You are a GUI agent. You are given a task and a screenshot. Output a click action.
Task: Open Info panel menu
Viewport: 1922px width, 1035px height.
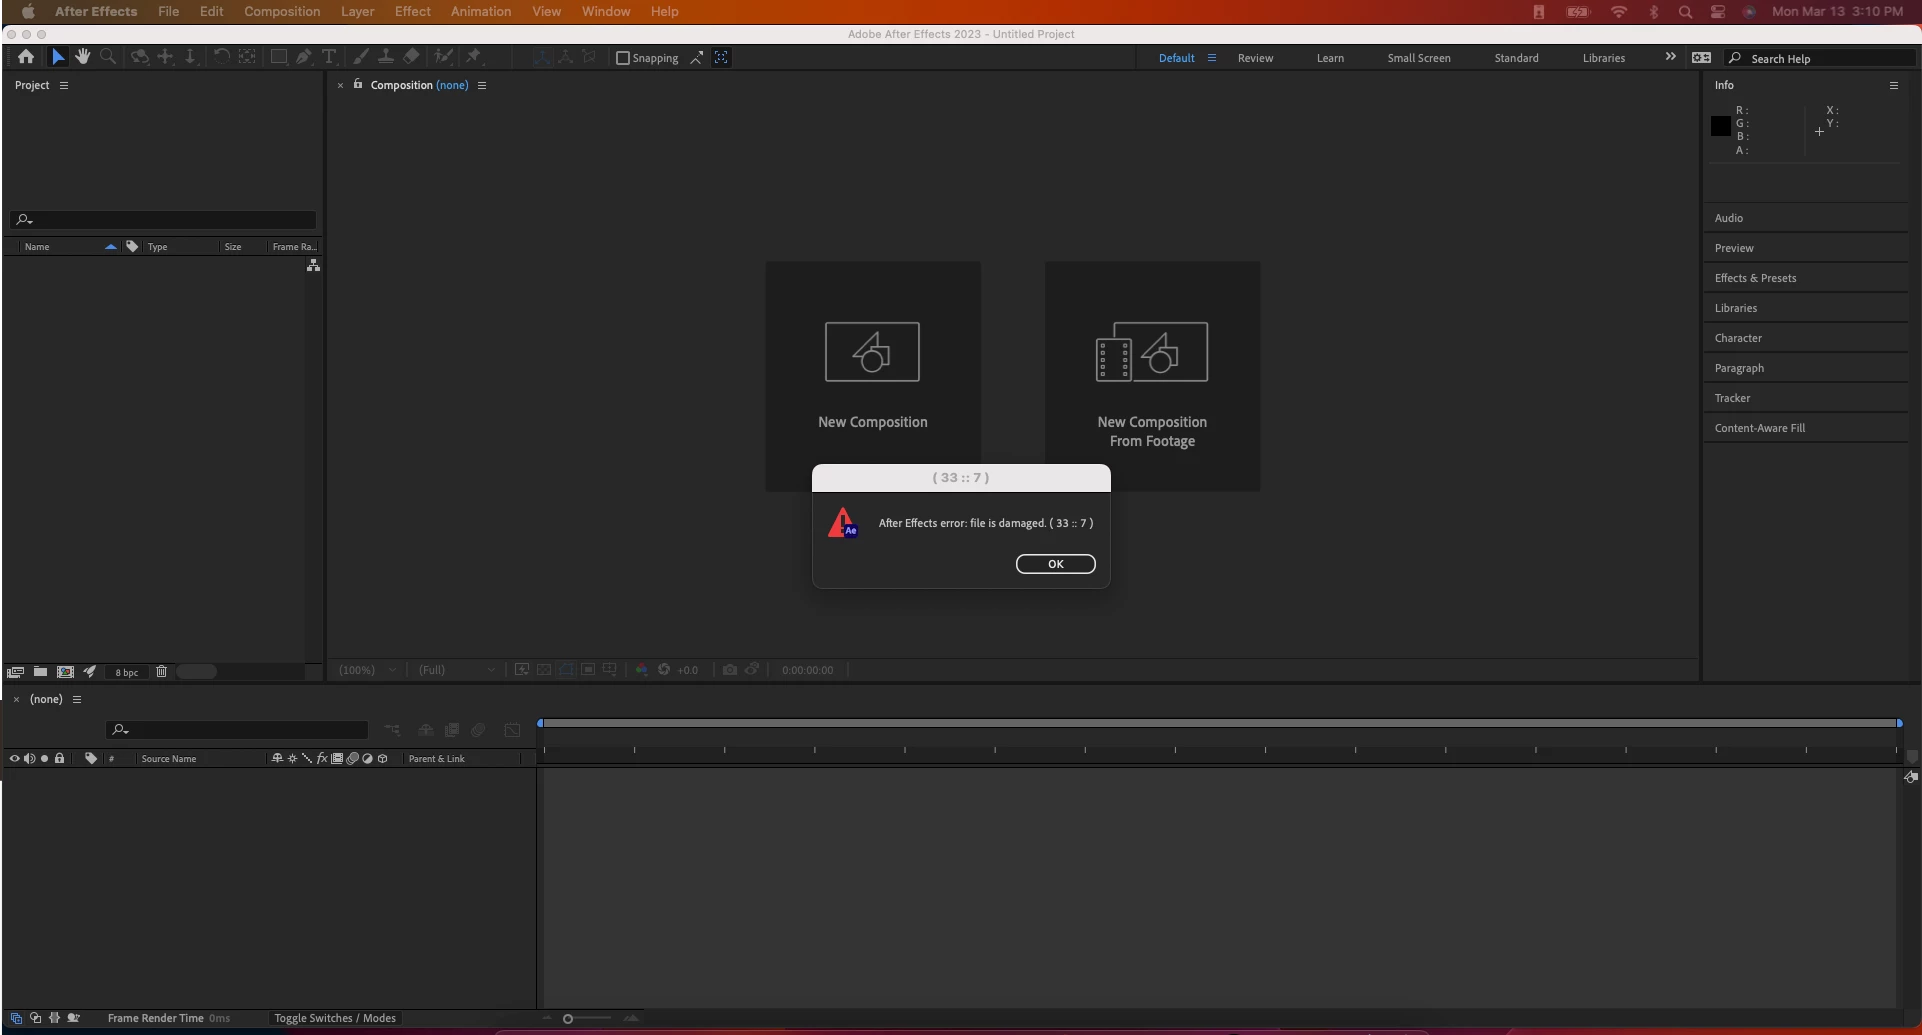[x=1893, y=85]
